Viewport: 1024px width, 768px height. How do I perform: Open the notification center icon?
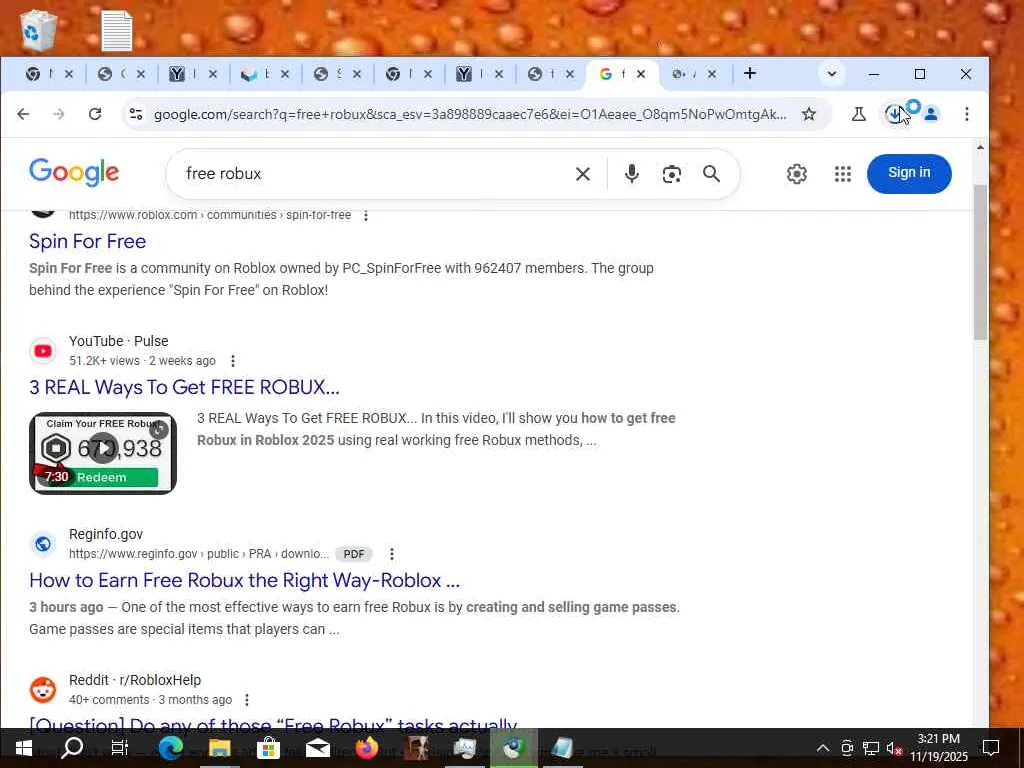coord(991,748)
